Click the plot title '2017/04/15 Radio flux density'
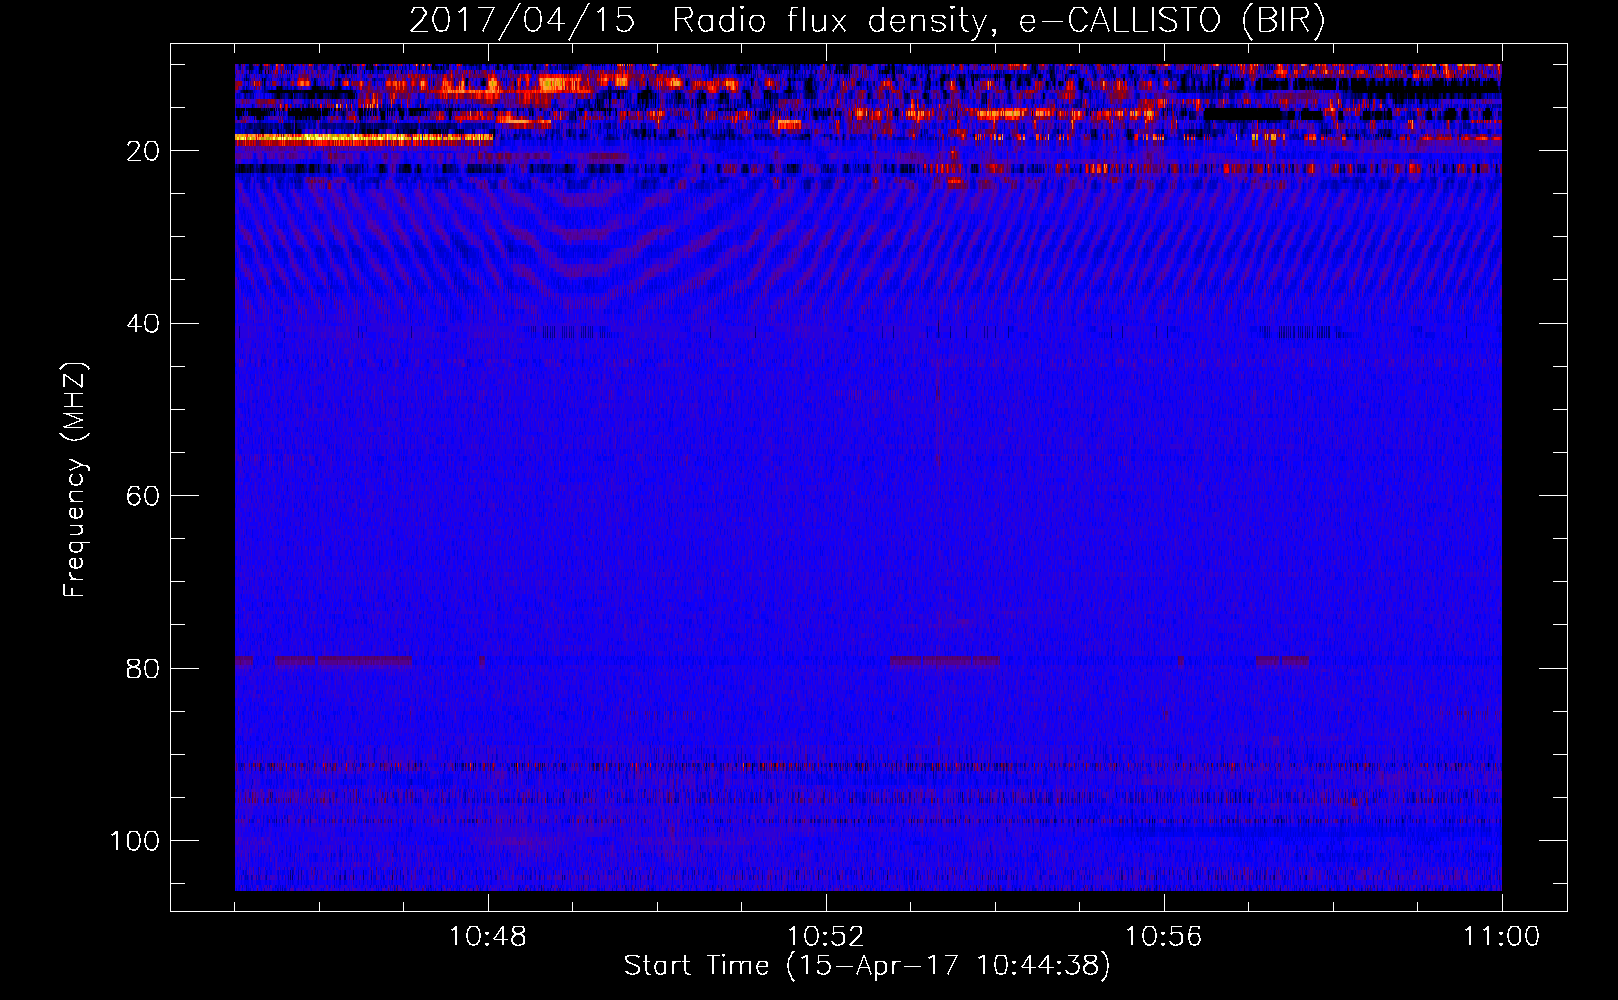Viewport: 1618px width, 1000px height. 867,21
